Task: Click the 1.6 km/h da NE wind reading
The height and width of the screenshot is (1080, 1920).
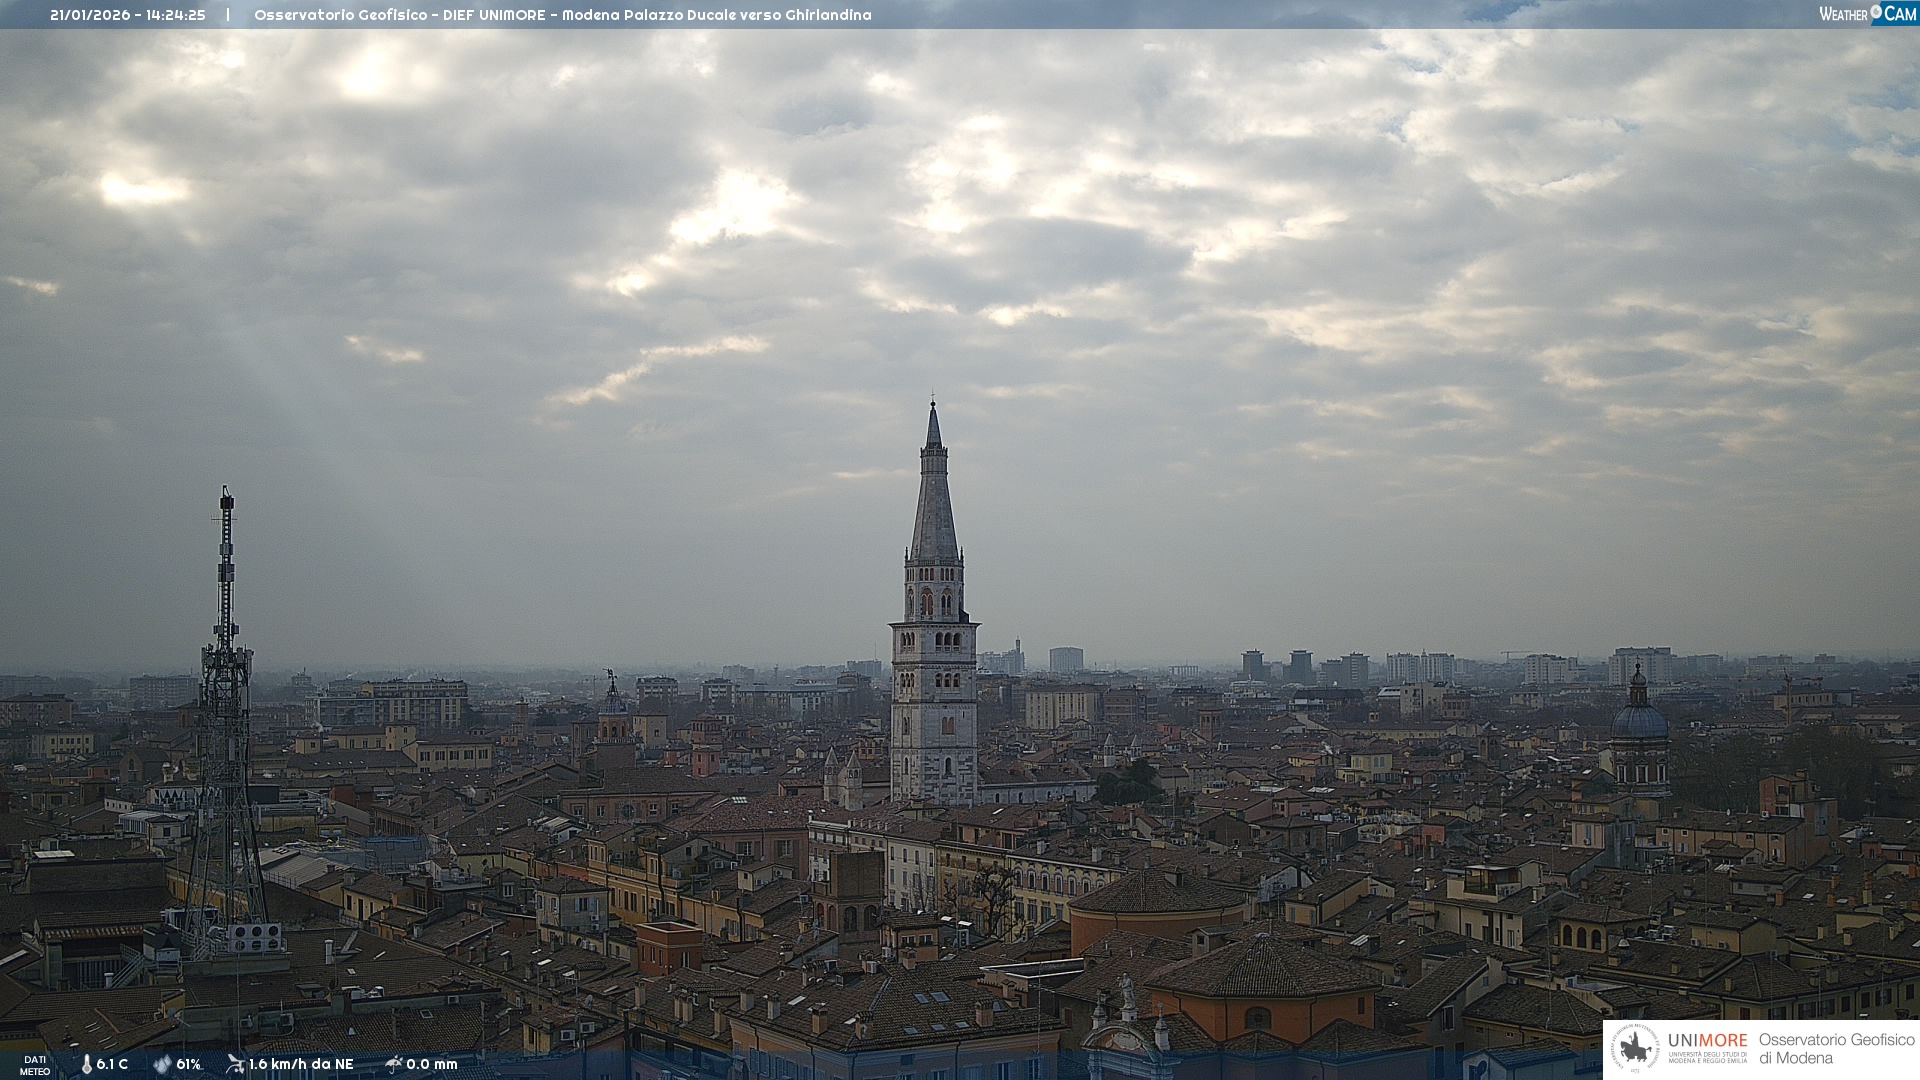Action: click(301, 1064)
